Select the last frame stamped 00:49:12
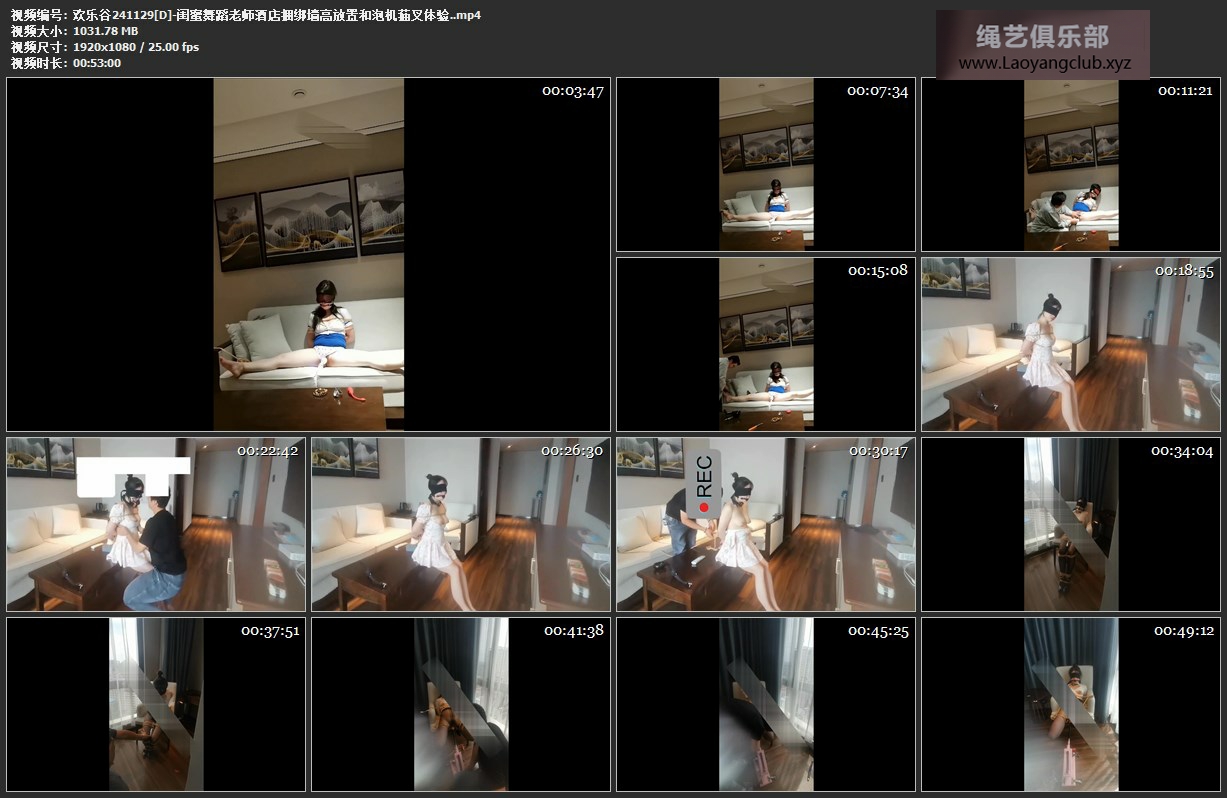 (x=1070, y=704)
